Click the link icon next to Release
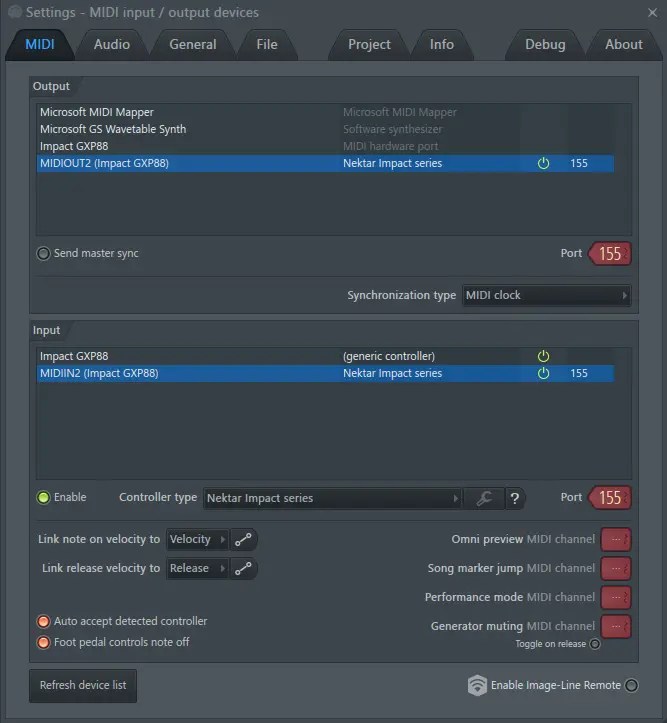The height and width of the screenshot is (723, 667). click(x=243, y=568)
